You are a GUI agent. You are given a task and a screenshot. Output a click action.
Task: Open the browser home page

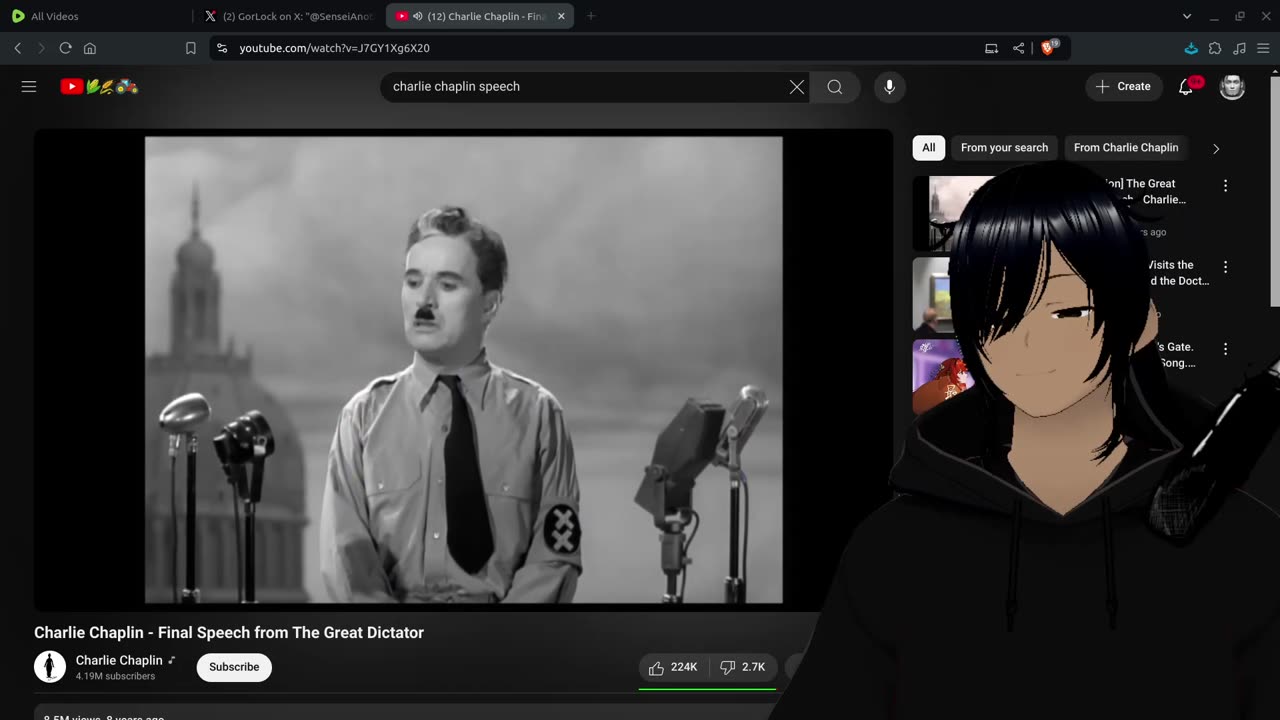[90, 48]
